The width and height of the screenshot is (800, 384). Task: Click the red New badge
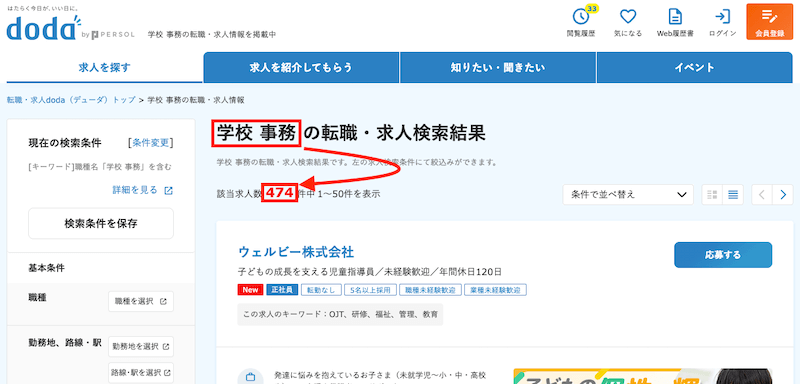(251, 290)
